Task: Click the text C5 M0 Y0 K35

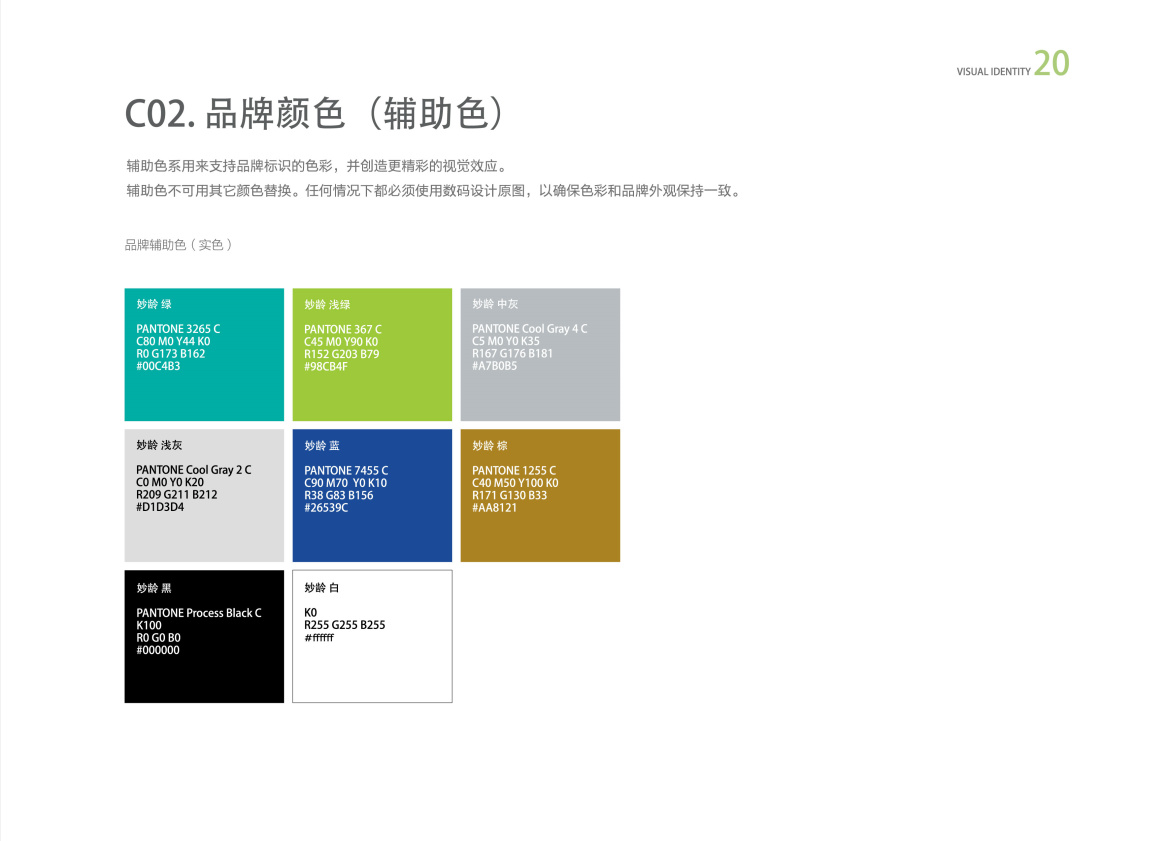Action: [x=506, y=341]
